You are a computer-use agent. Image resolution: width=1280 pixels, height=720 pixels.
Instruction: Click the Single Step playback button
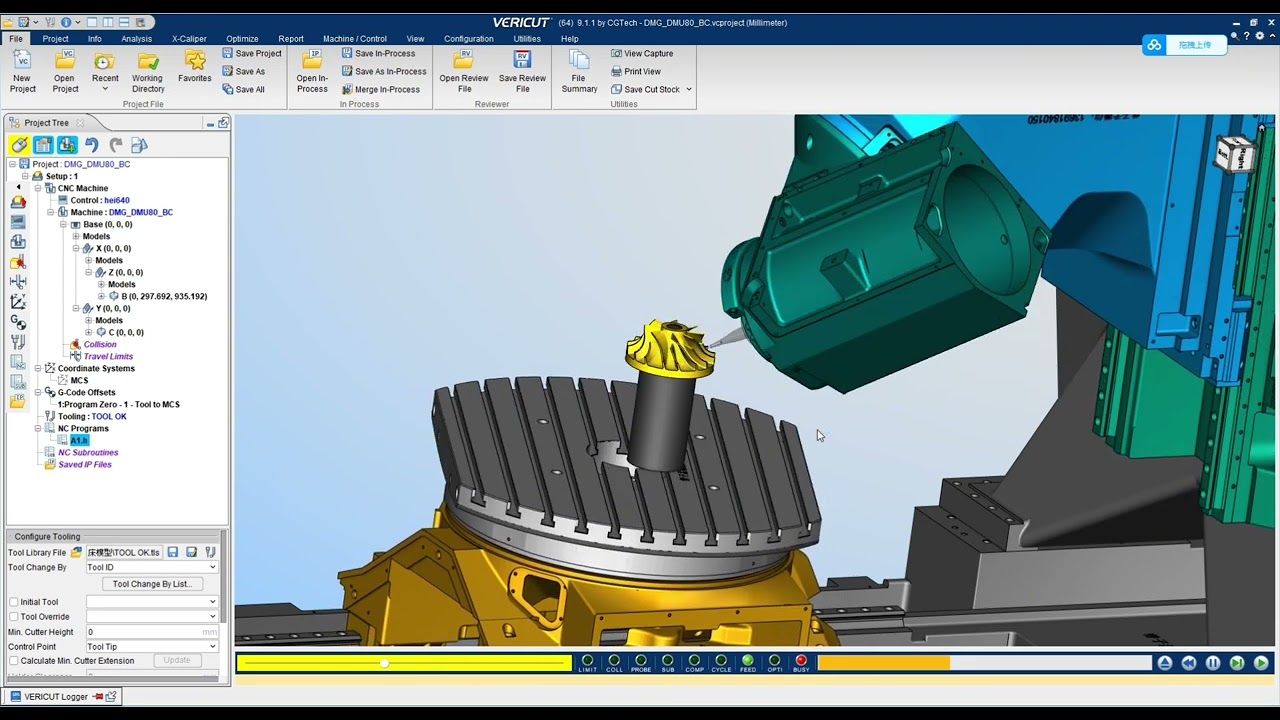pos(1237,663)
